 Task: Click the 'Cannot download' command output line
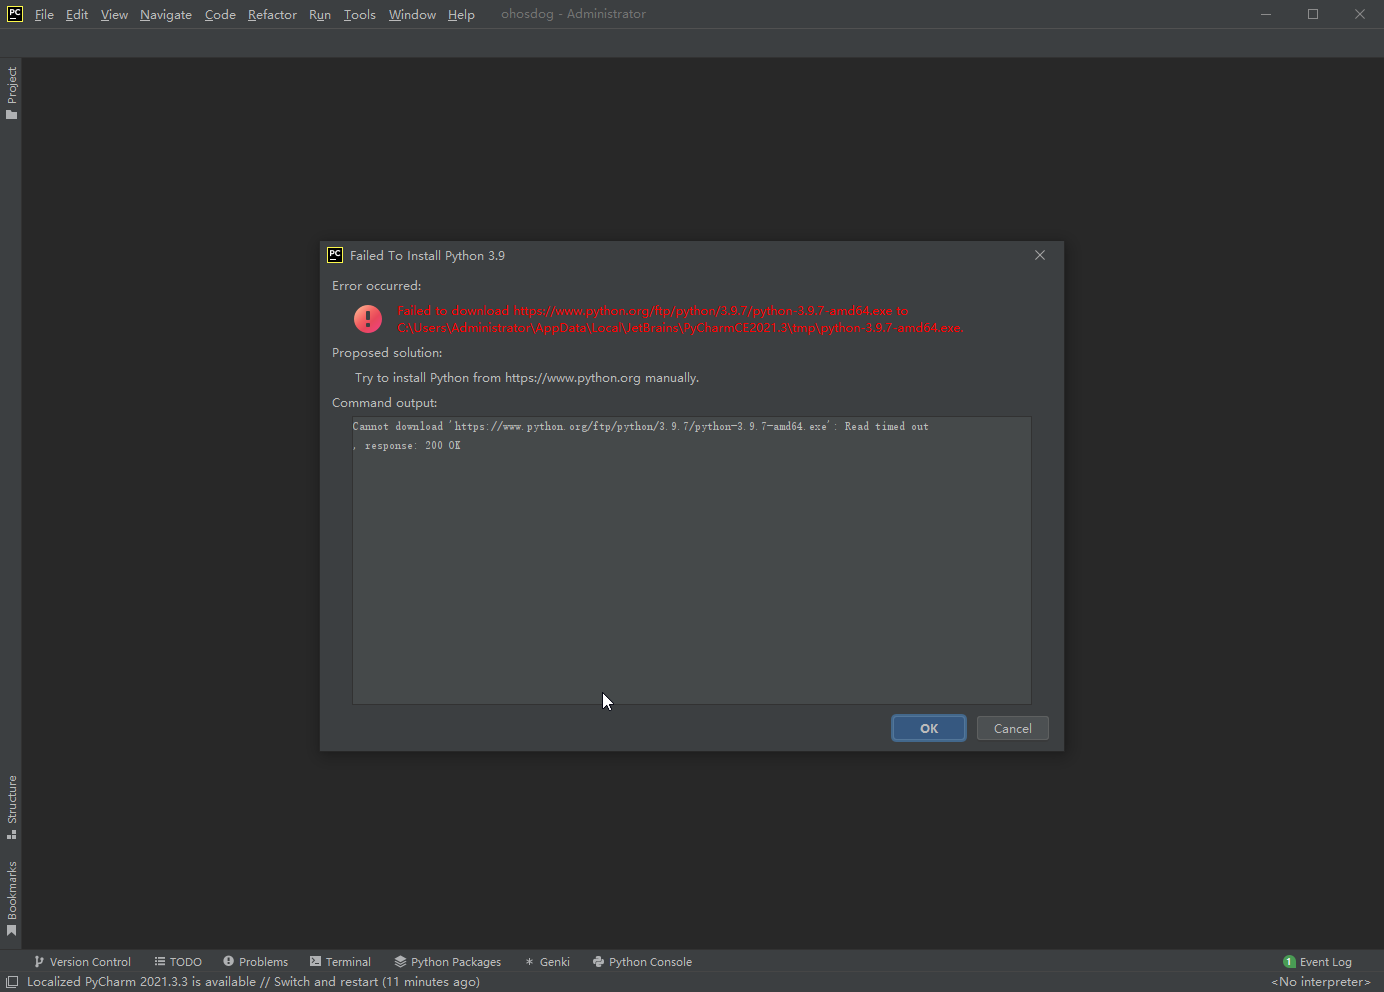(640, 427)
